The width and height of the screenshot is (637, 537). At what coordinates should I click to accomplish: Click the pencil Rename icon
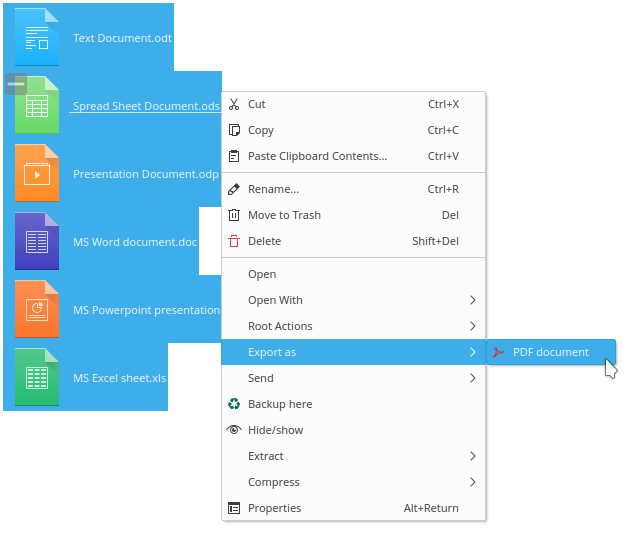234,189
